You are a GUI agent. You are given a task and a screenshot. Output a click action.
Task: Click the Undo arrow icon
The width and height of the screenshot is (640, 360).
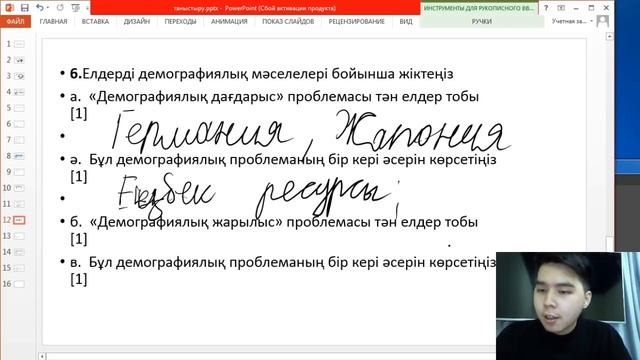[x=39, y=7]
